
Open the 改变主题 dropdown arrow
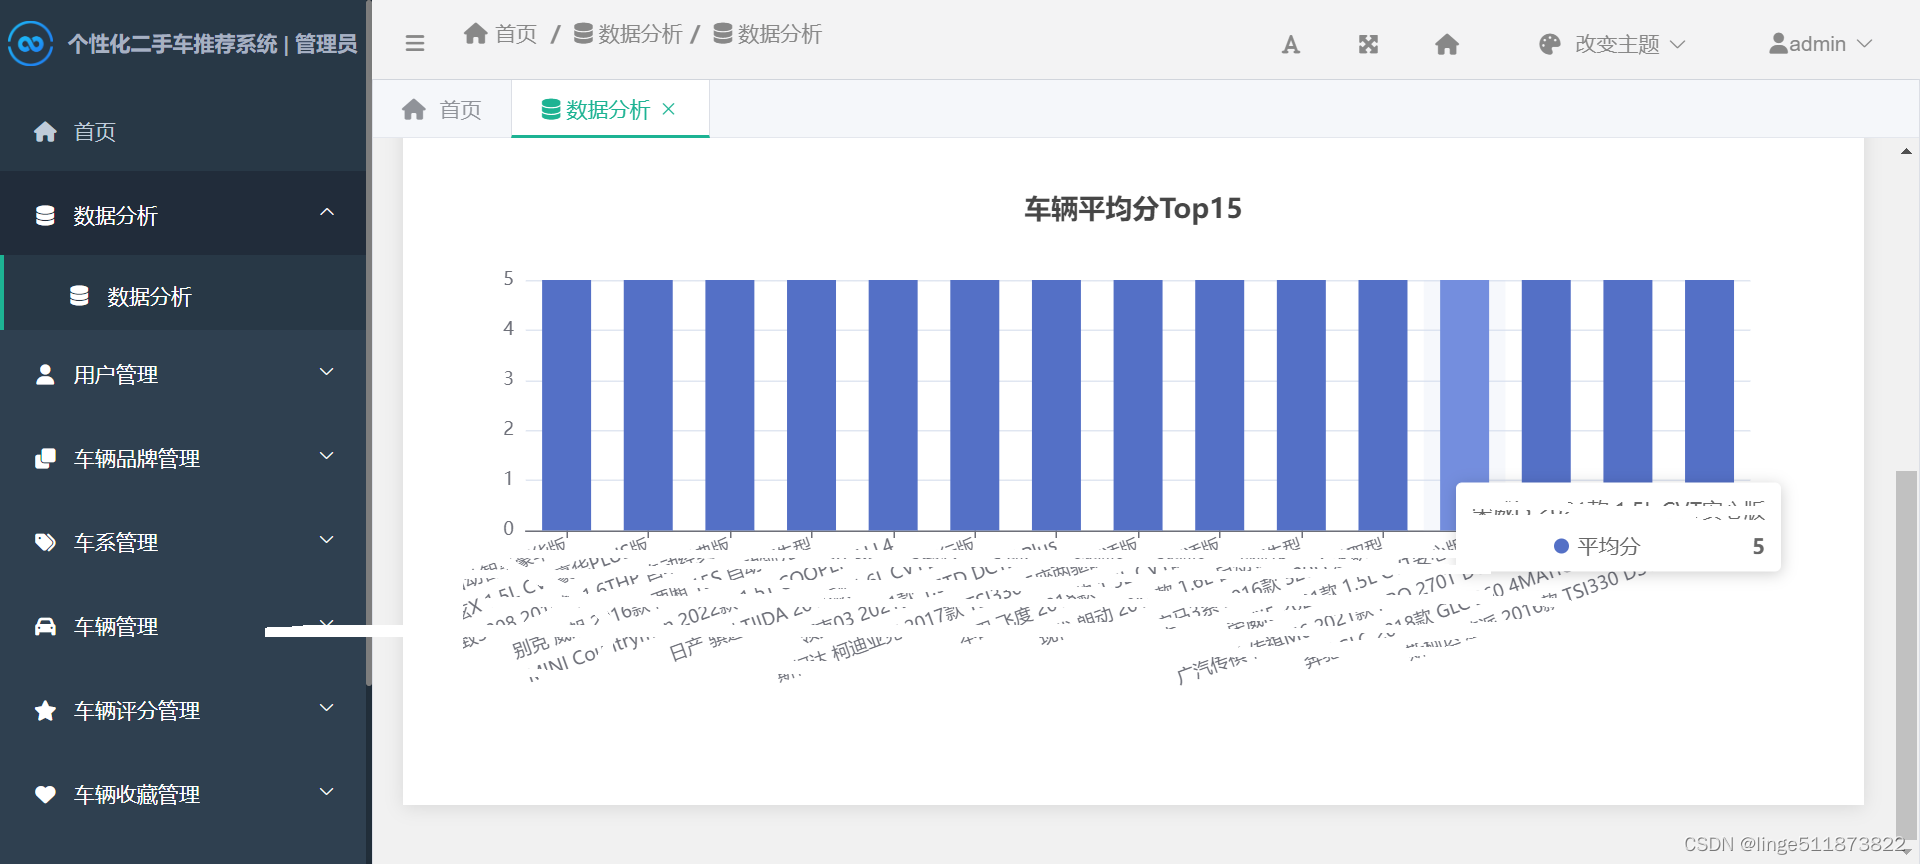[1678, 44]
